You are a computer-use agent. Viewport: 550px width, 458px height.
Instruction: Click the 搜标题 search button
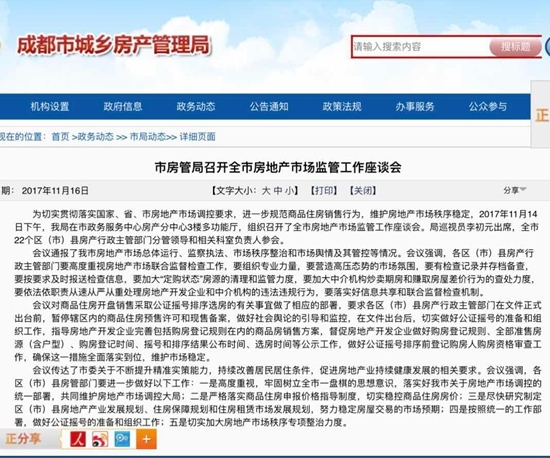(515, 46)
